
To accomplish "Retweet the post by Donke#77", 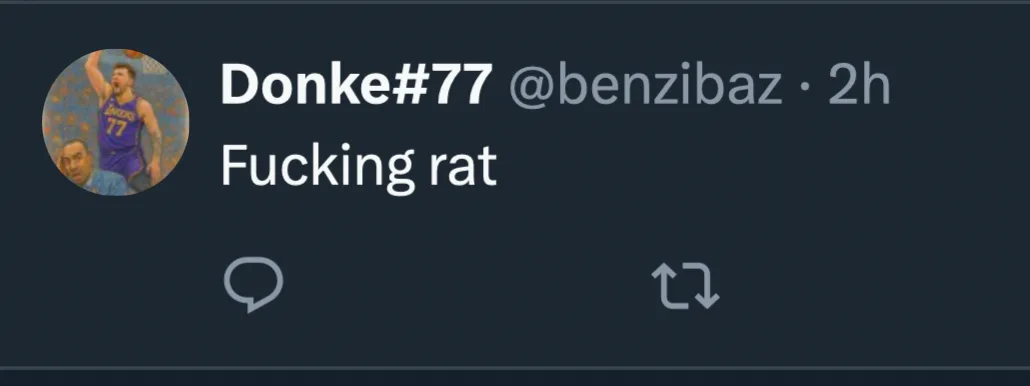I will (x=685, y=286).
